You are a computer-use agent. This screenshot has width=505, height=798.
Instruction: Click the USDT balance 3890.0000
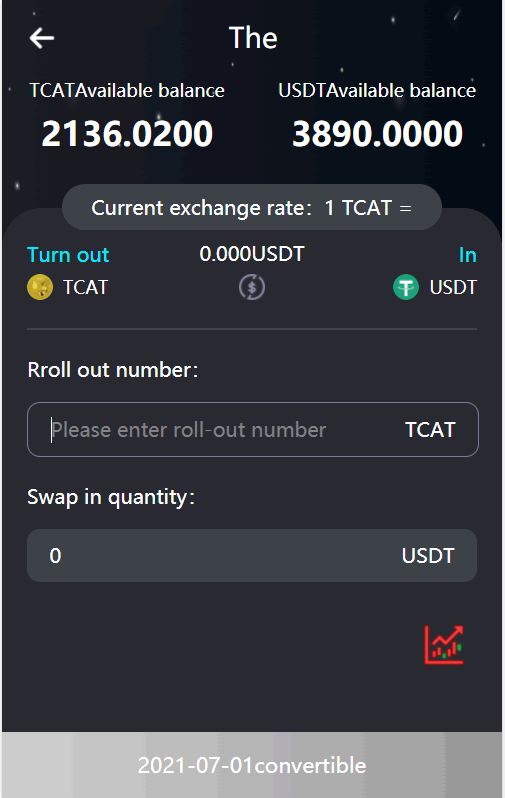(x=378, y=134)
